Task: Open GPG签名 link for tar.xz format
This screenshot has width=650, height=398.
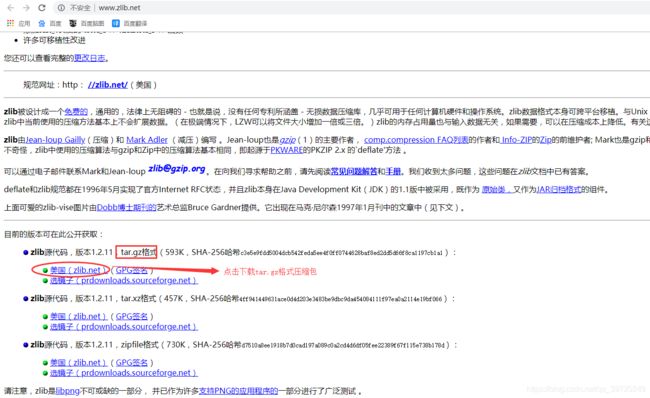Action: click(131, 316)
